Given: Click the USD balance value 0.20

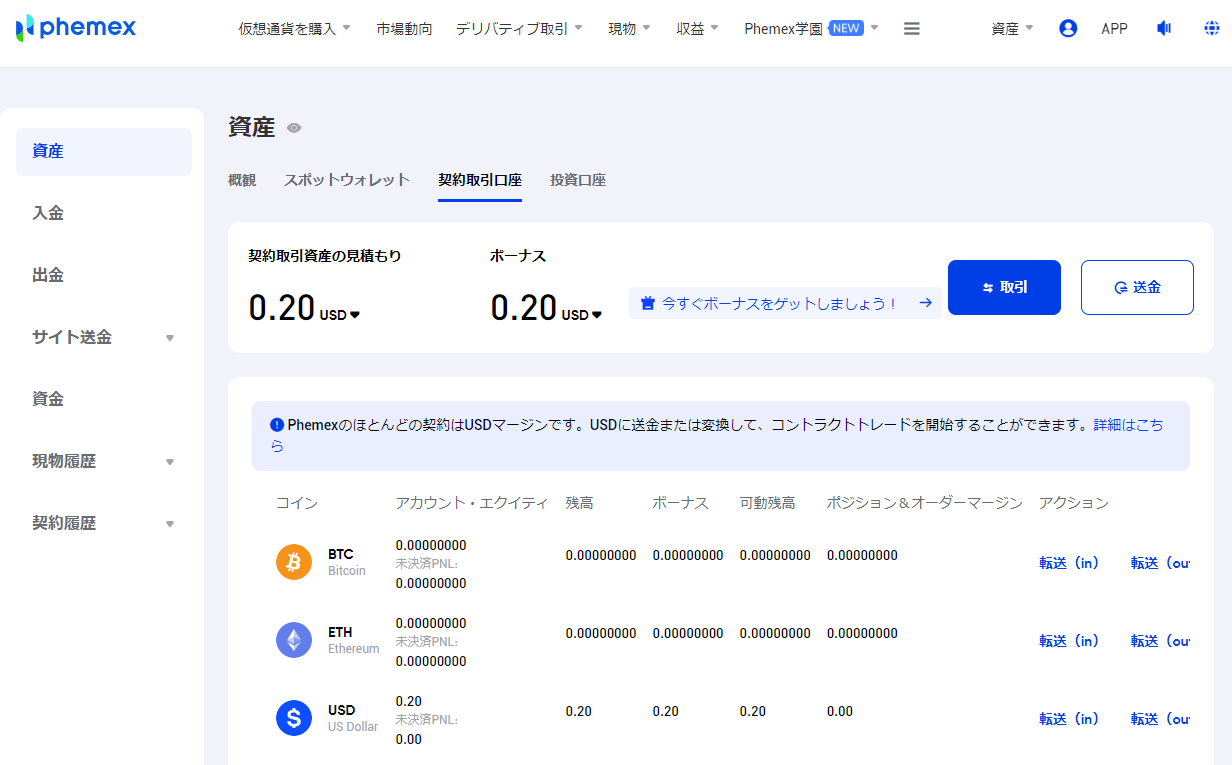Looking at the screenshot, I should (x=579, y=711).
